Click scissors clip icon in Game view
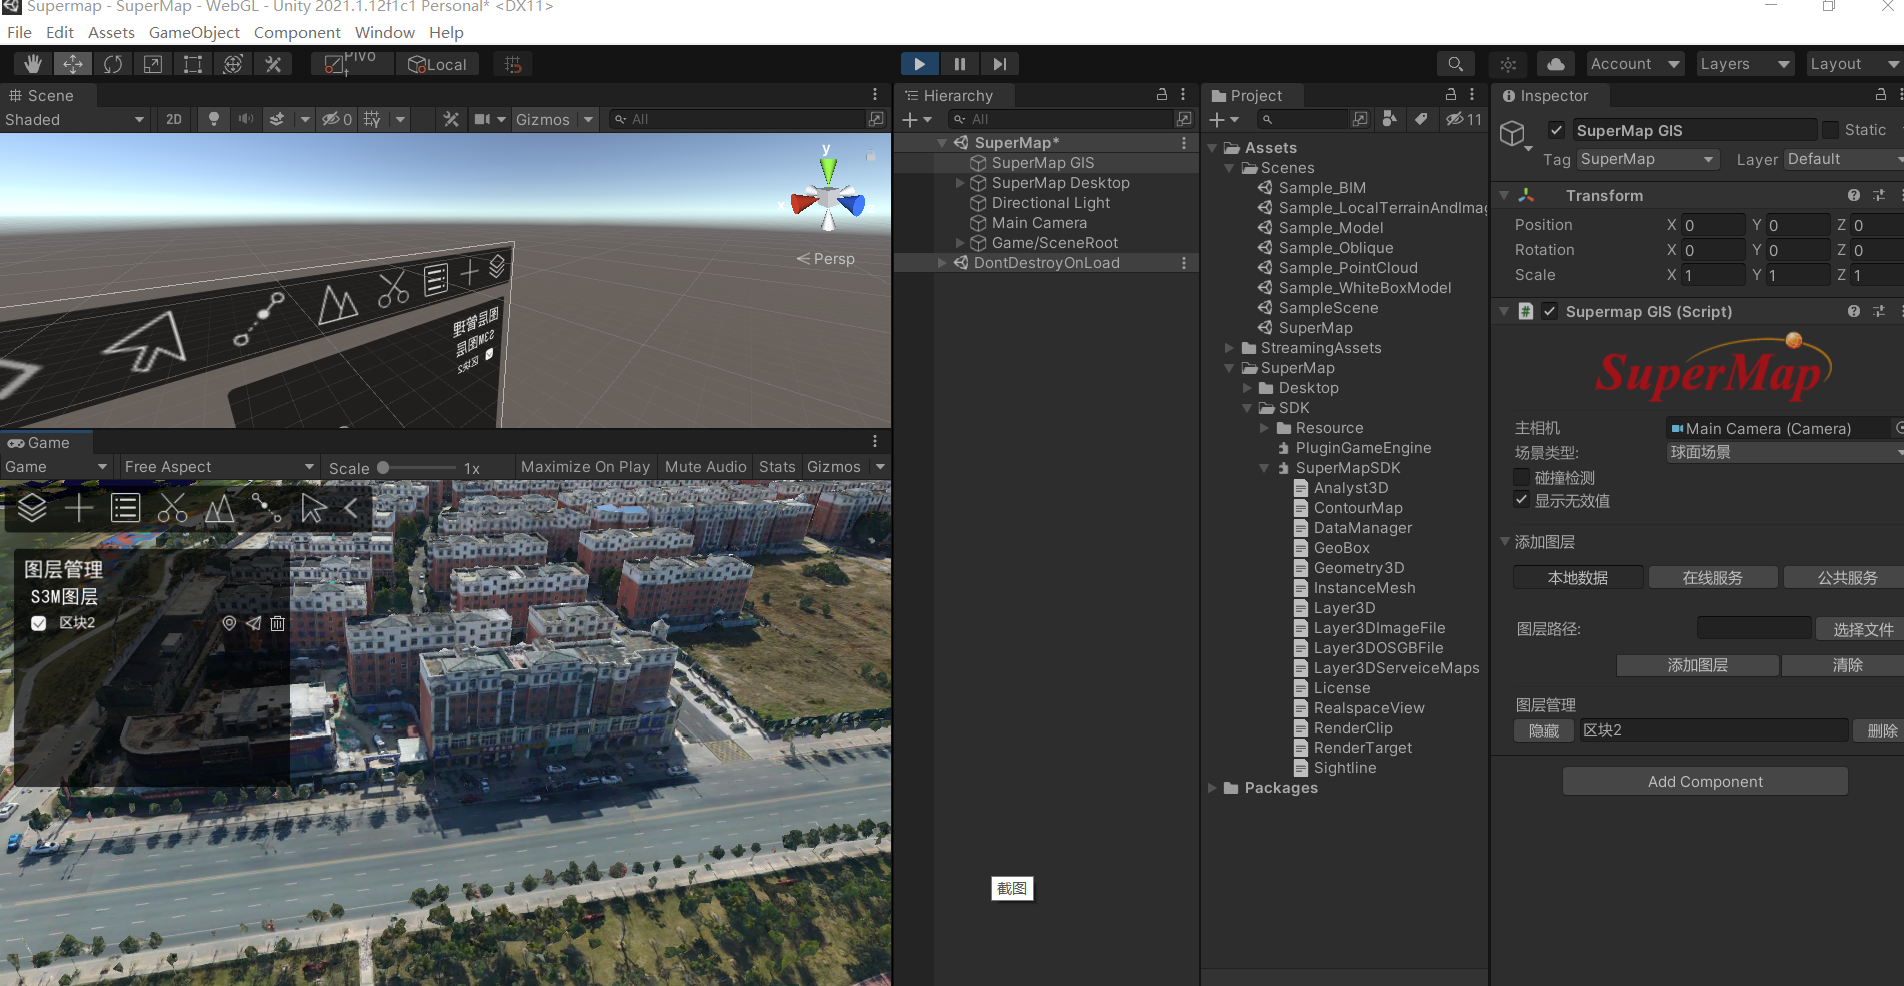This screenshot has height=986, width=1904. click(172, 508)
